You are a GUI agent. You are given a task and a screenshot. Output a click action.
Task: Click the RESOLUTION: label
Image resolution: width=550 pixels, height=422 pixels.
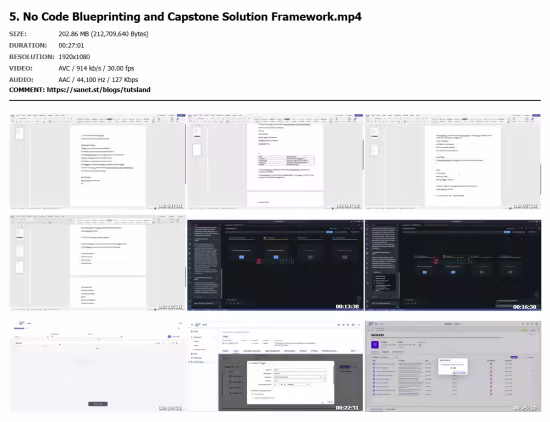tap(32, 57)
